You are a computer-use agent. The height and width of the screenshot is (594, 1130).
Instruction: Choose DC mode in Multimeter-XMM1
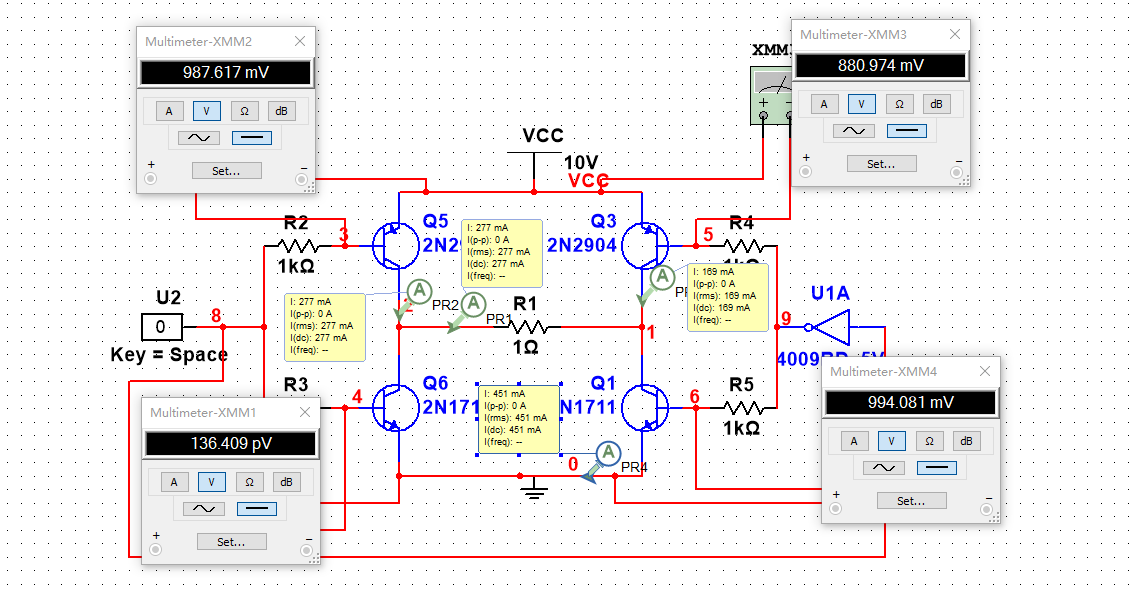click(x=257, y=509)
